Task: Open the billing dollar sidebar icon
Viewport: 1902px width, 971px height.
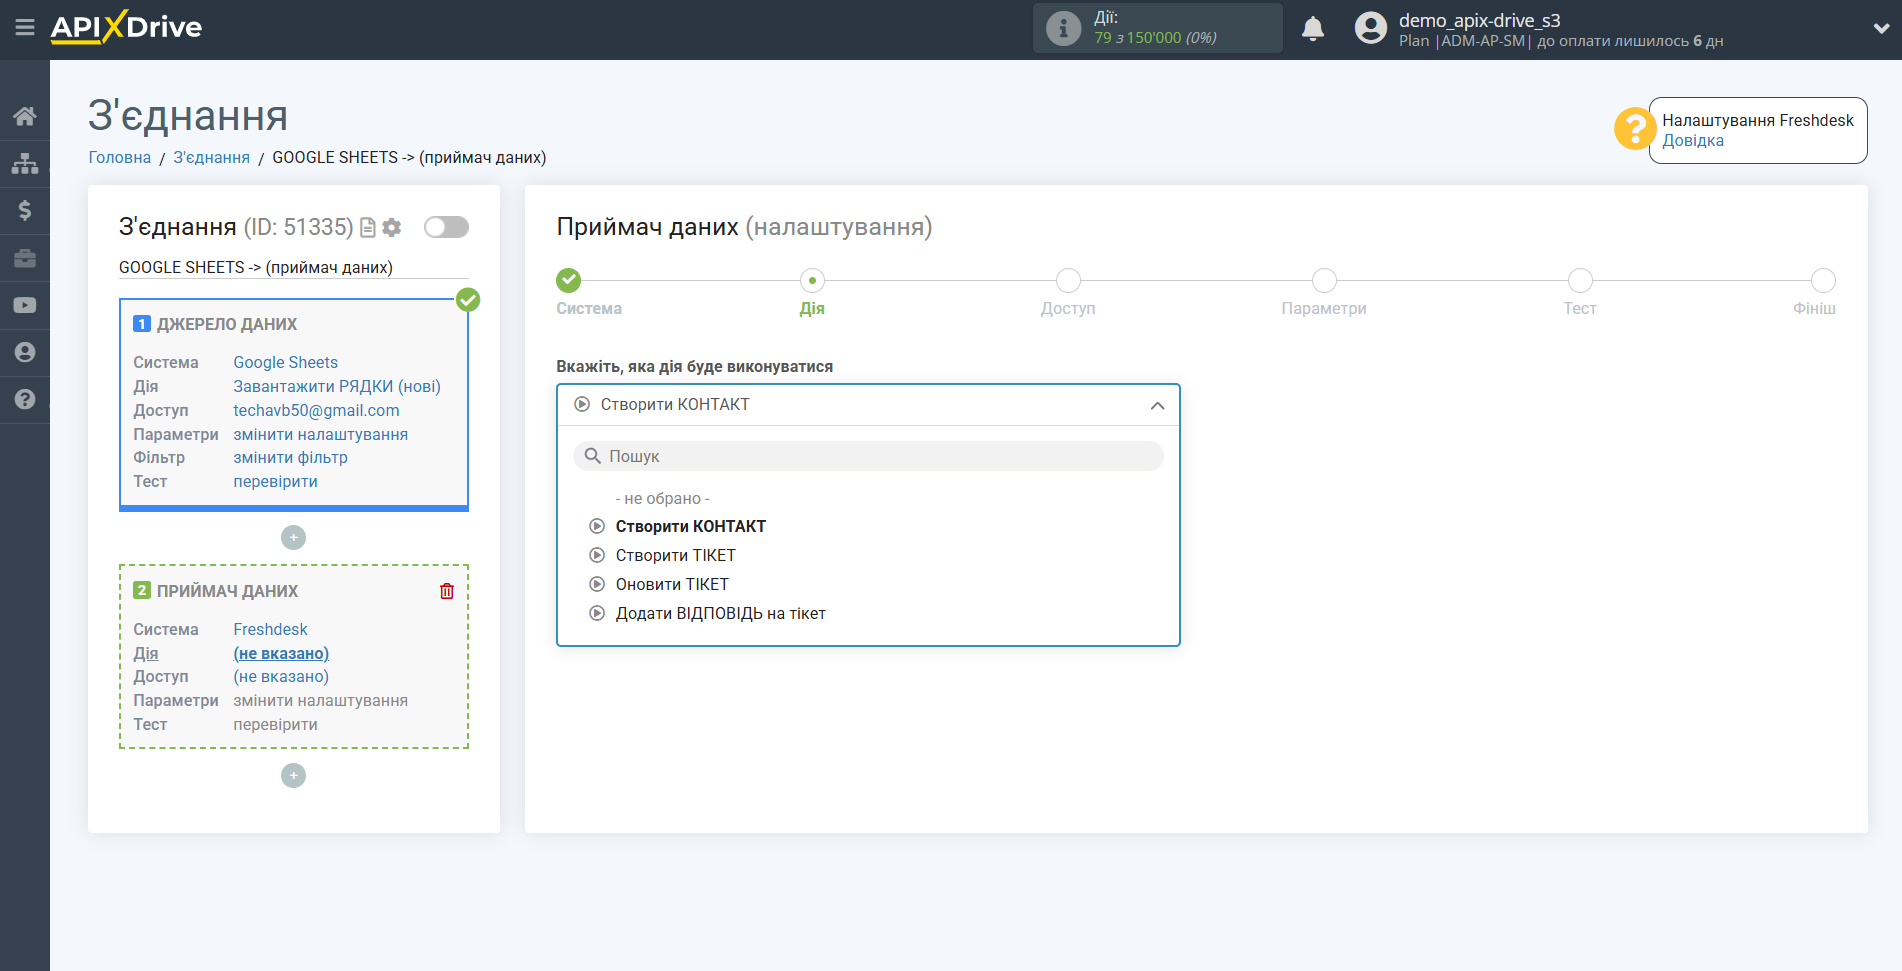Action: click(25, 210)
